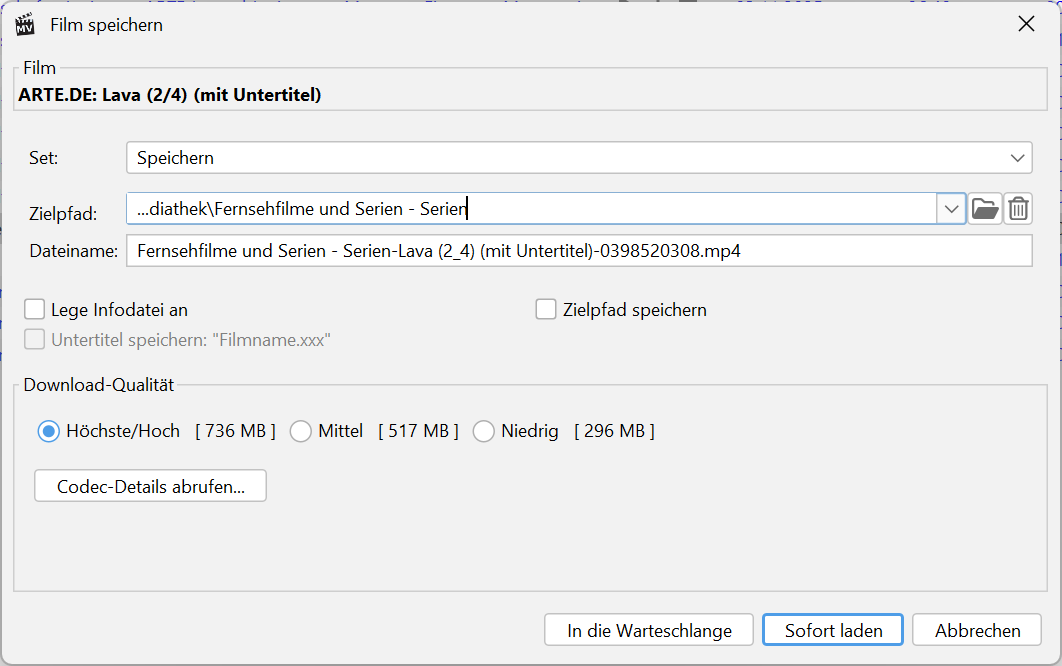The width and height of the screenshot is (1062, 666).
Task: Click the Dateiname text field
Action: [x=578, y=251]
